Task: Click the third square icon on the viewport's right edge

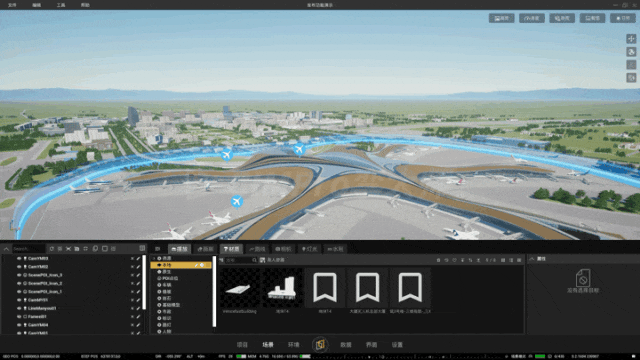Action: coord(631,64)
